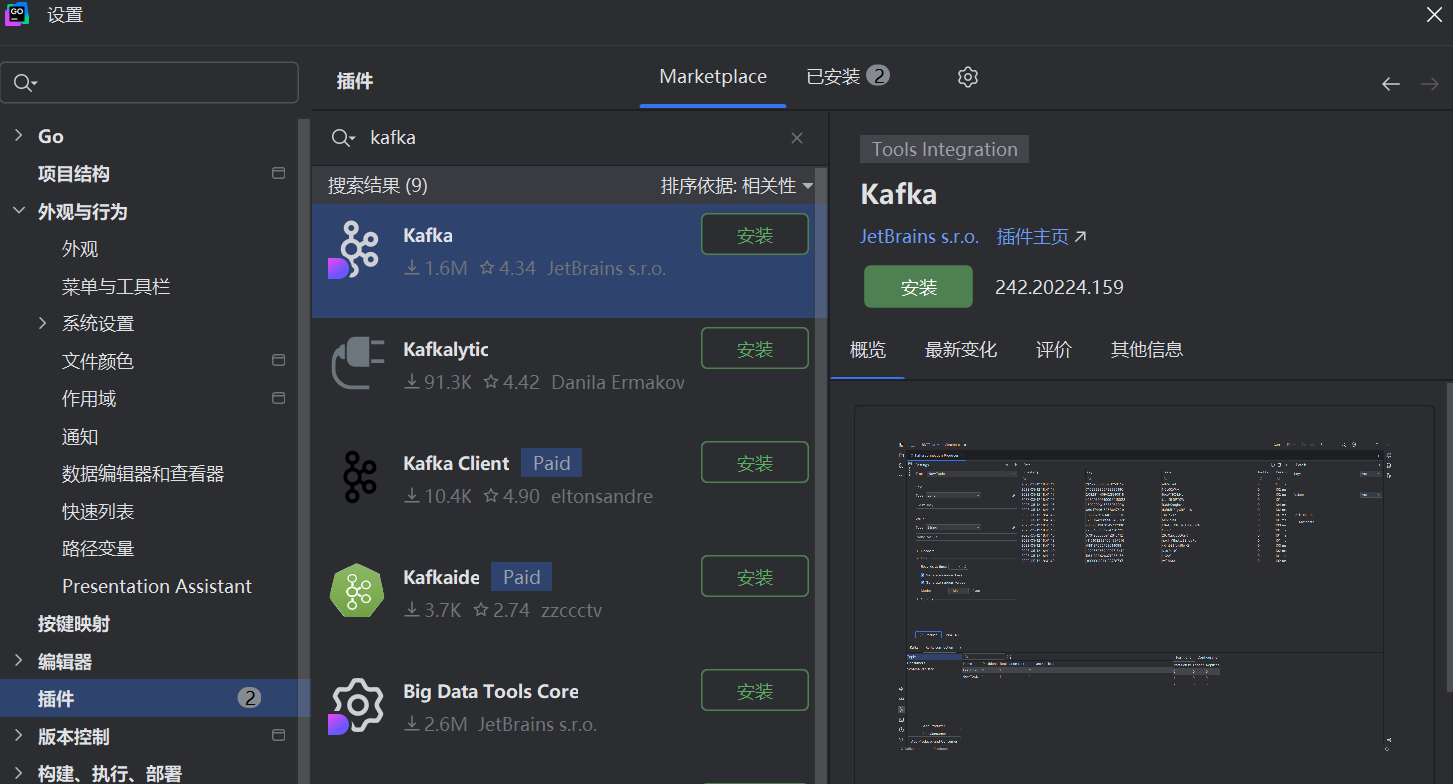Screen dimensions: 1453x784
Task: Collapse the 外观与行为 node
Action: (x=18, y=211)
